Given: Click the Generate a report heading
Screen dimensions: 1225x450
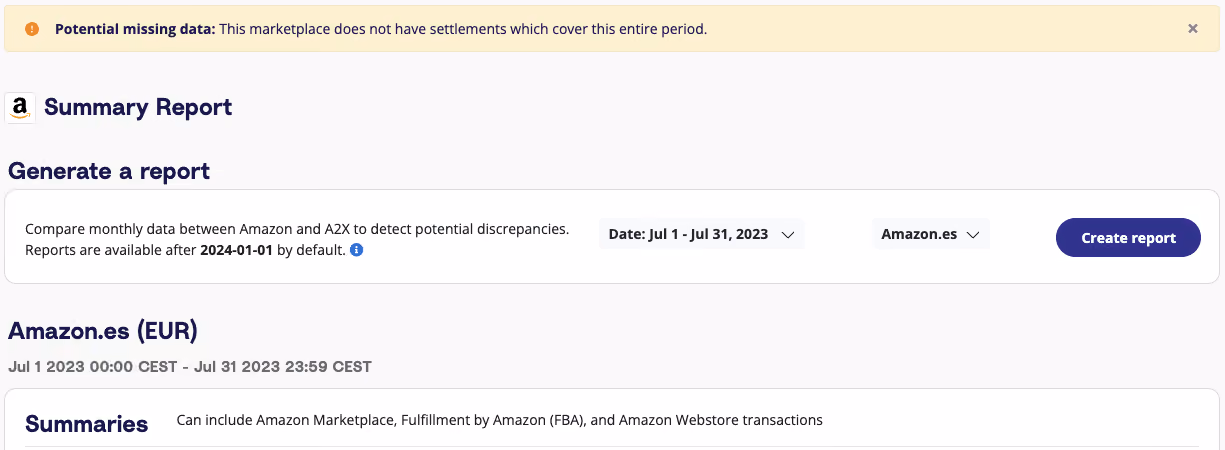Looking at the screenshot, I should (109, 171).
